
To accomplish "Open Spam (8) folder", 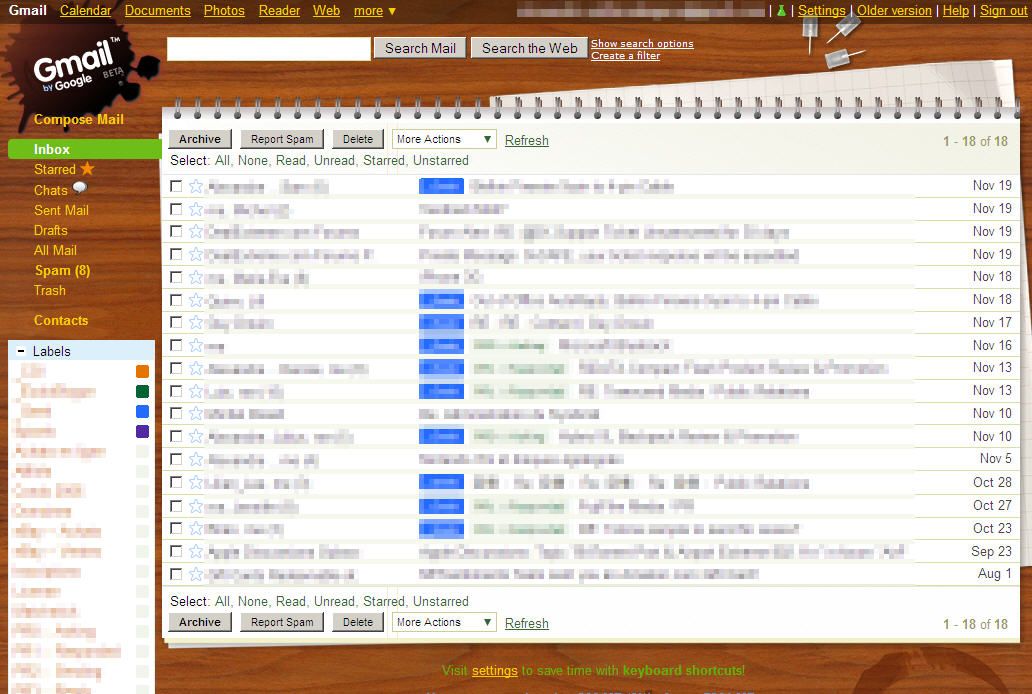I will (x=63, y=271).
